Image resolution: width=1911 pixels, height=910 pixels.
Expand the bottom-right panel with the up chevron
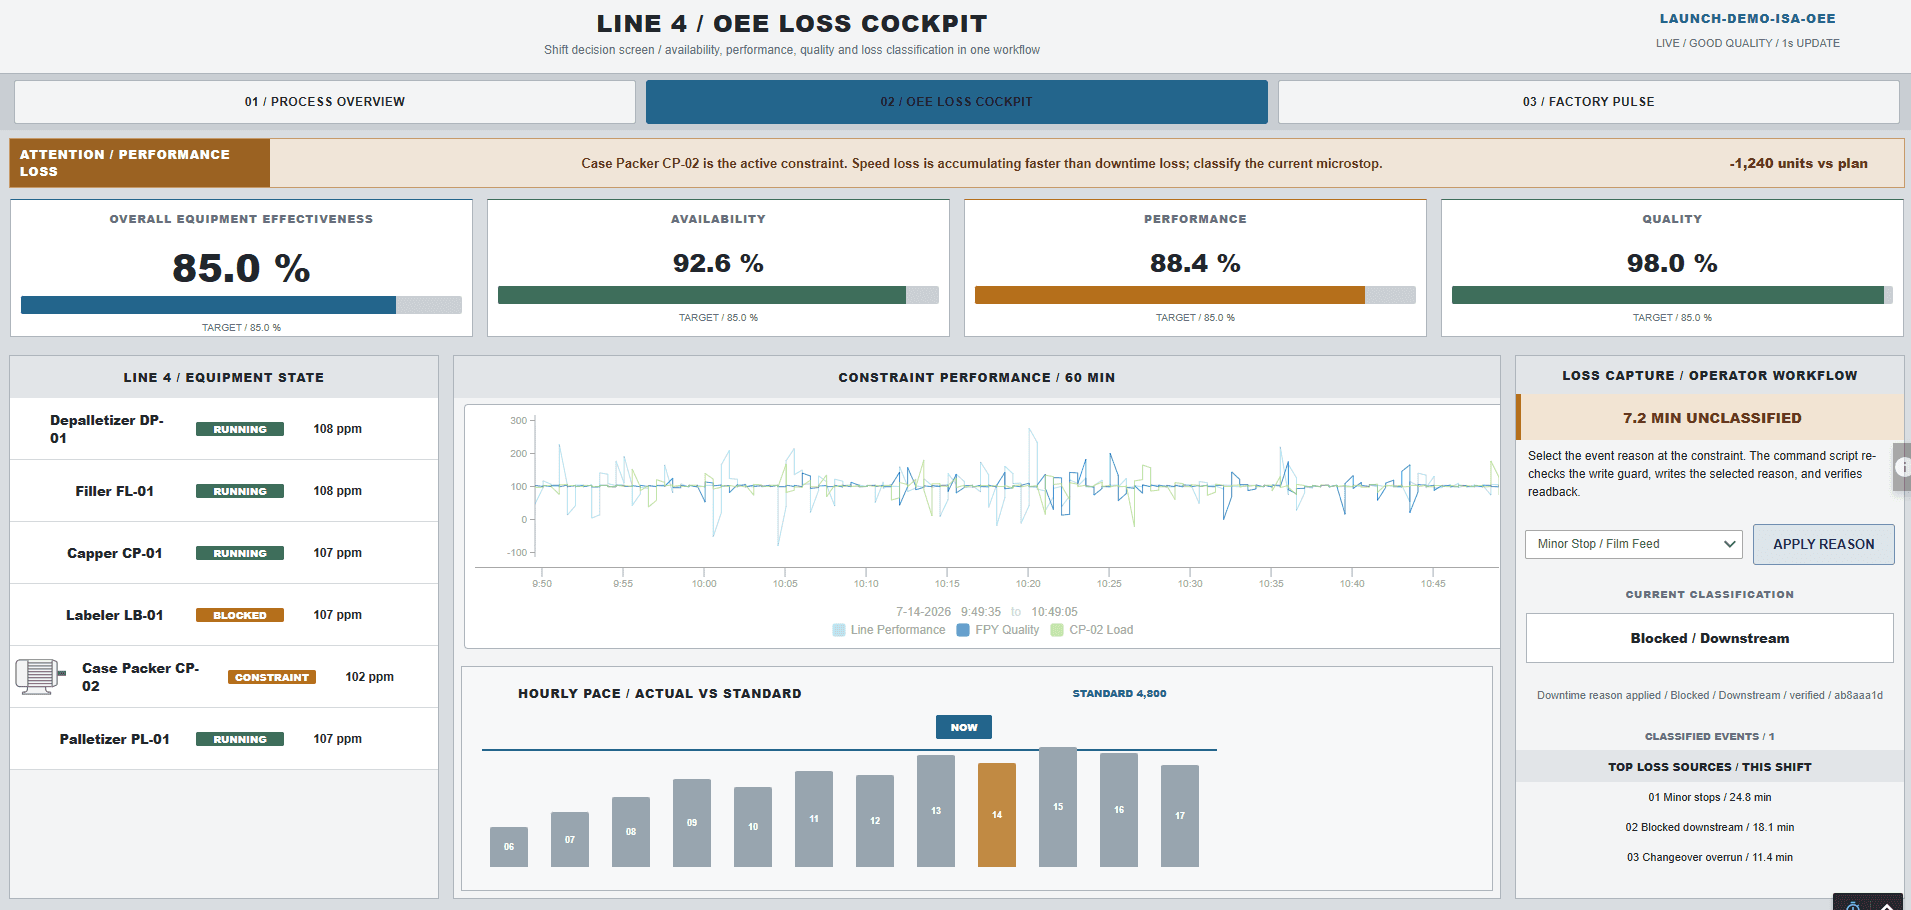click(1885, 905)
